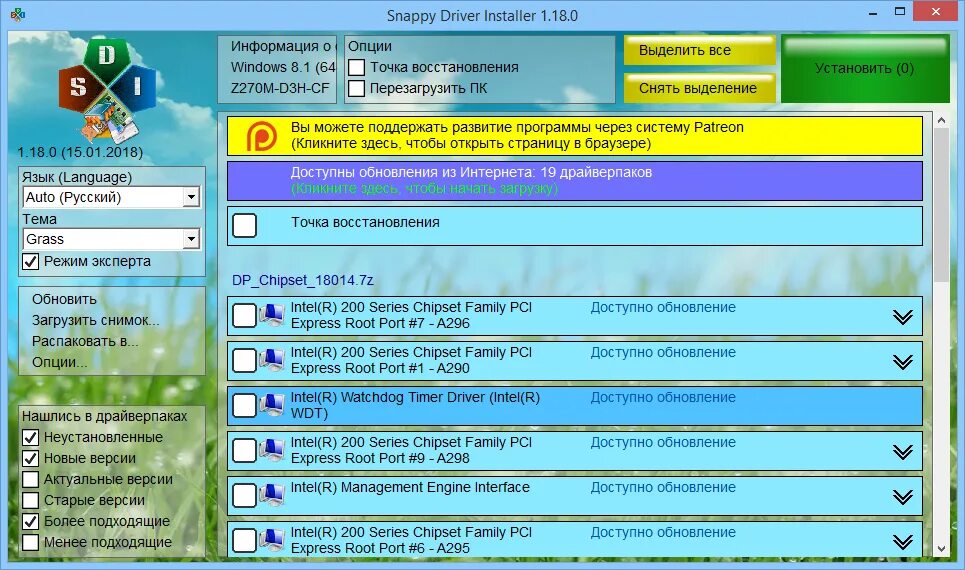This screenshot has width=965, height=570.
Task: Click green 'Установить (0)' button
Action: point(865,68)
